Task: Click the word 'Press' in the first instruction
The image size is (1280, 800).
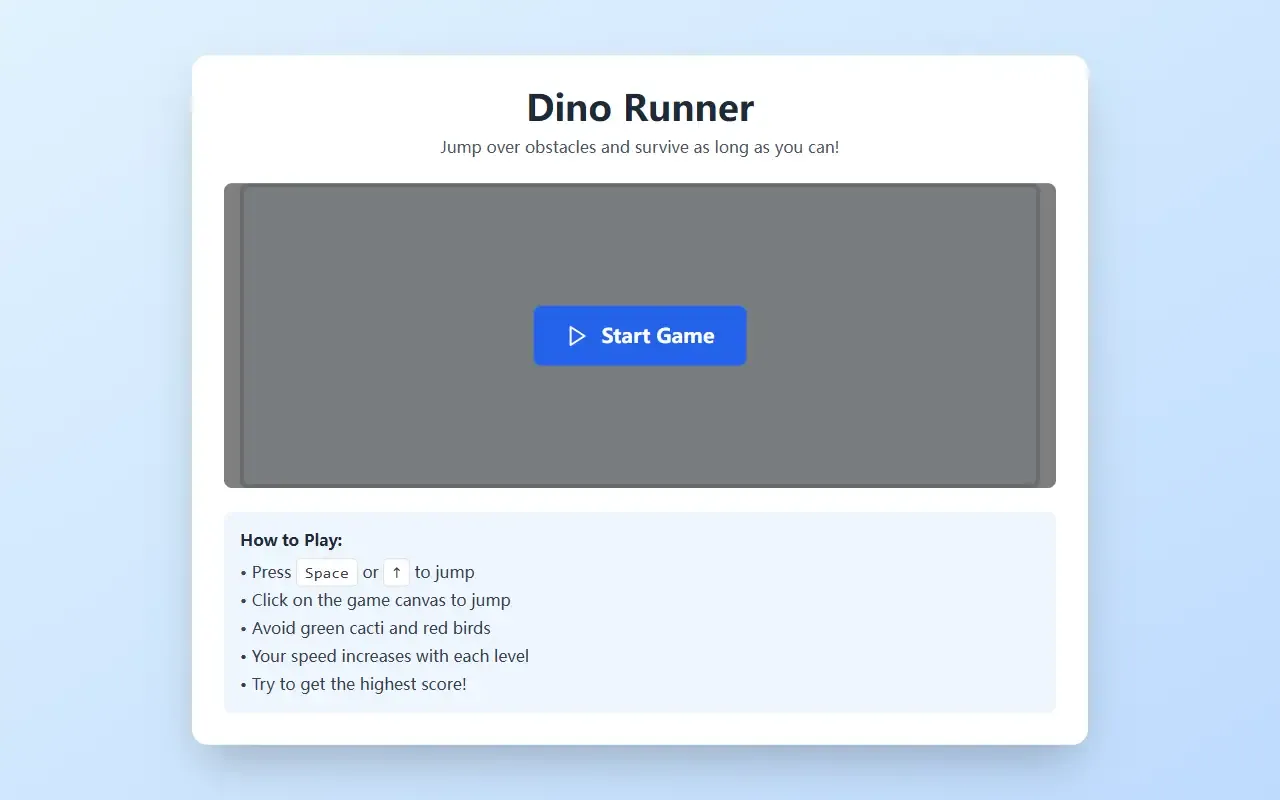Action: click(x=271, y=572)
